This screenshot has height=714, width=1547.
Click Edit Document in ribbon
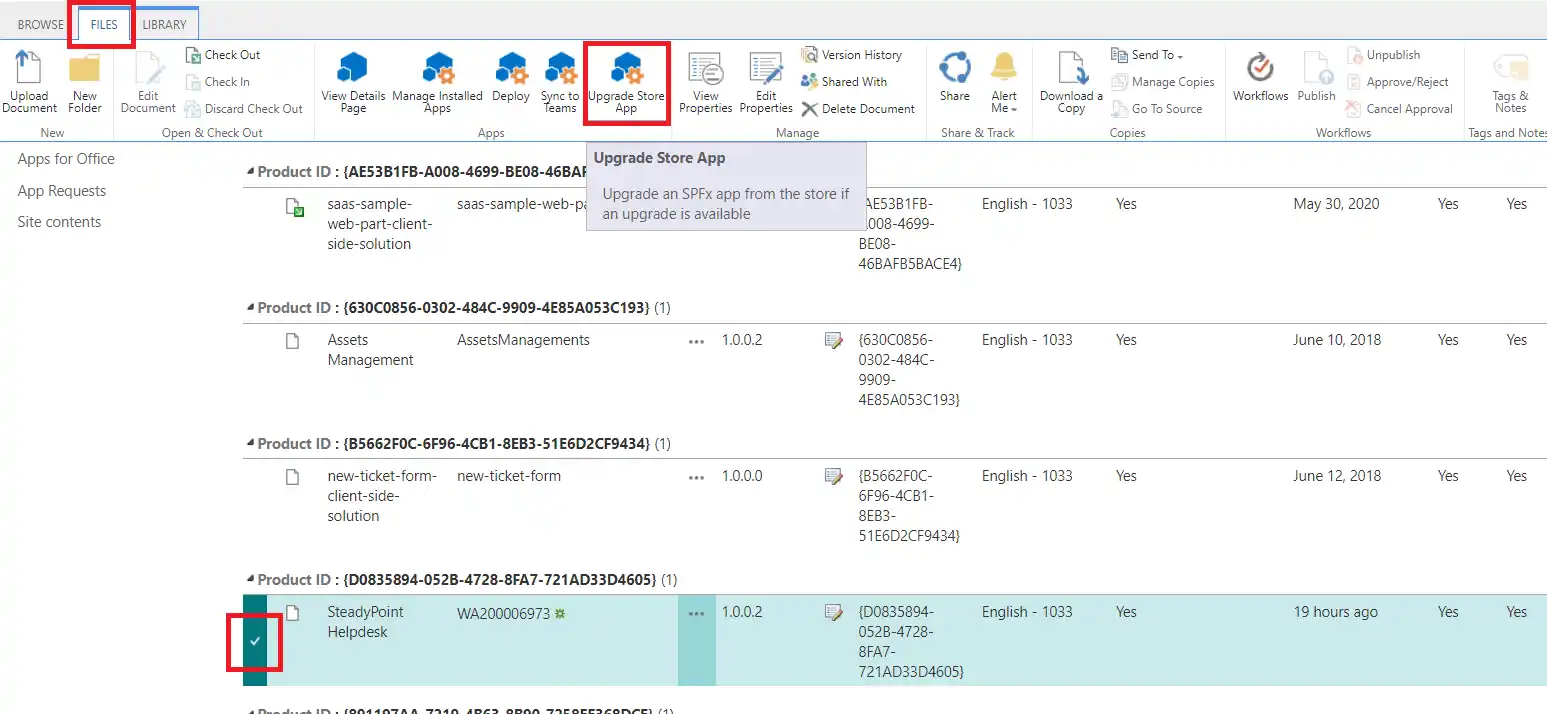tap(148, 82)
